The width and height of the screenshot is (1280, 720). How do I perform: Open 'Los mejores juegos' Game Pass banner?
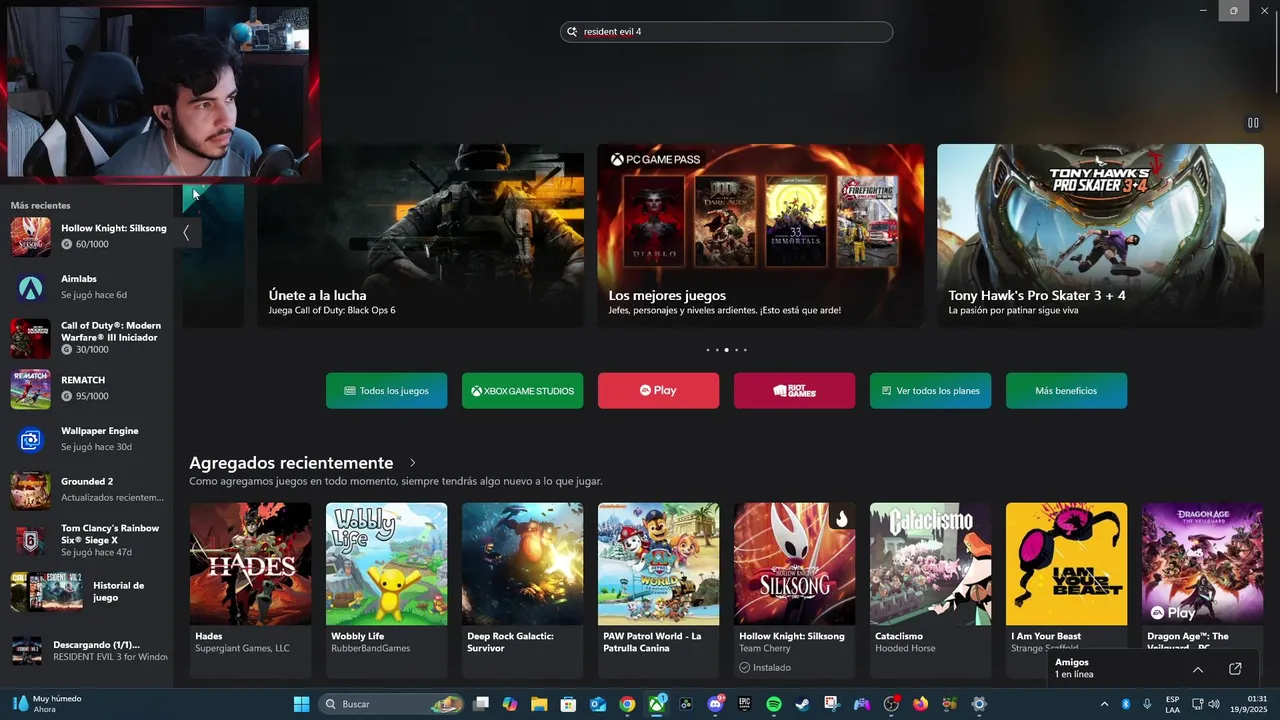coord(761,236)
